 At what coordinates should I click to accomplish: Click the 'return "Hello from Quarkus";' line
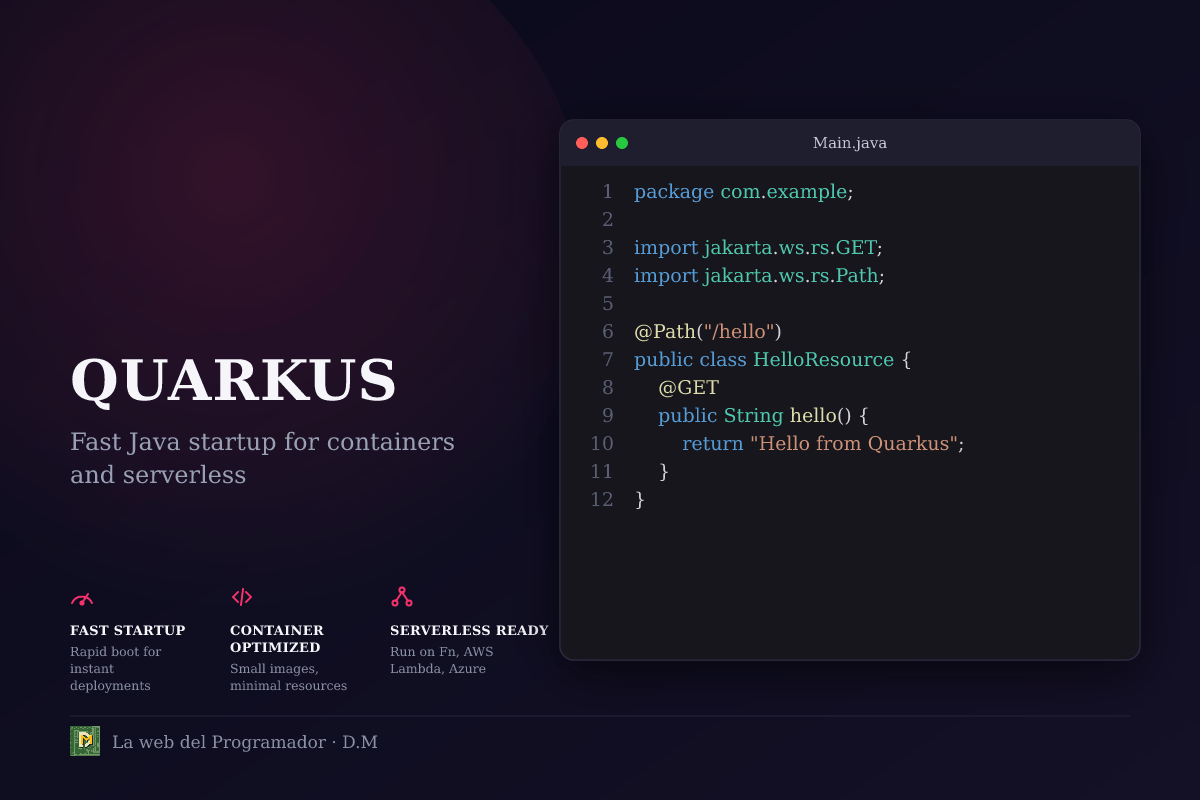pyautogui.click(x=823, y=444)
